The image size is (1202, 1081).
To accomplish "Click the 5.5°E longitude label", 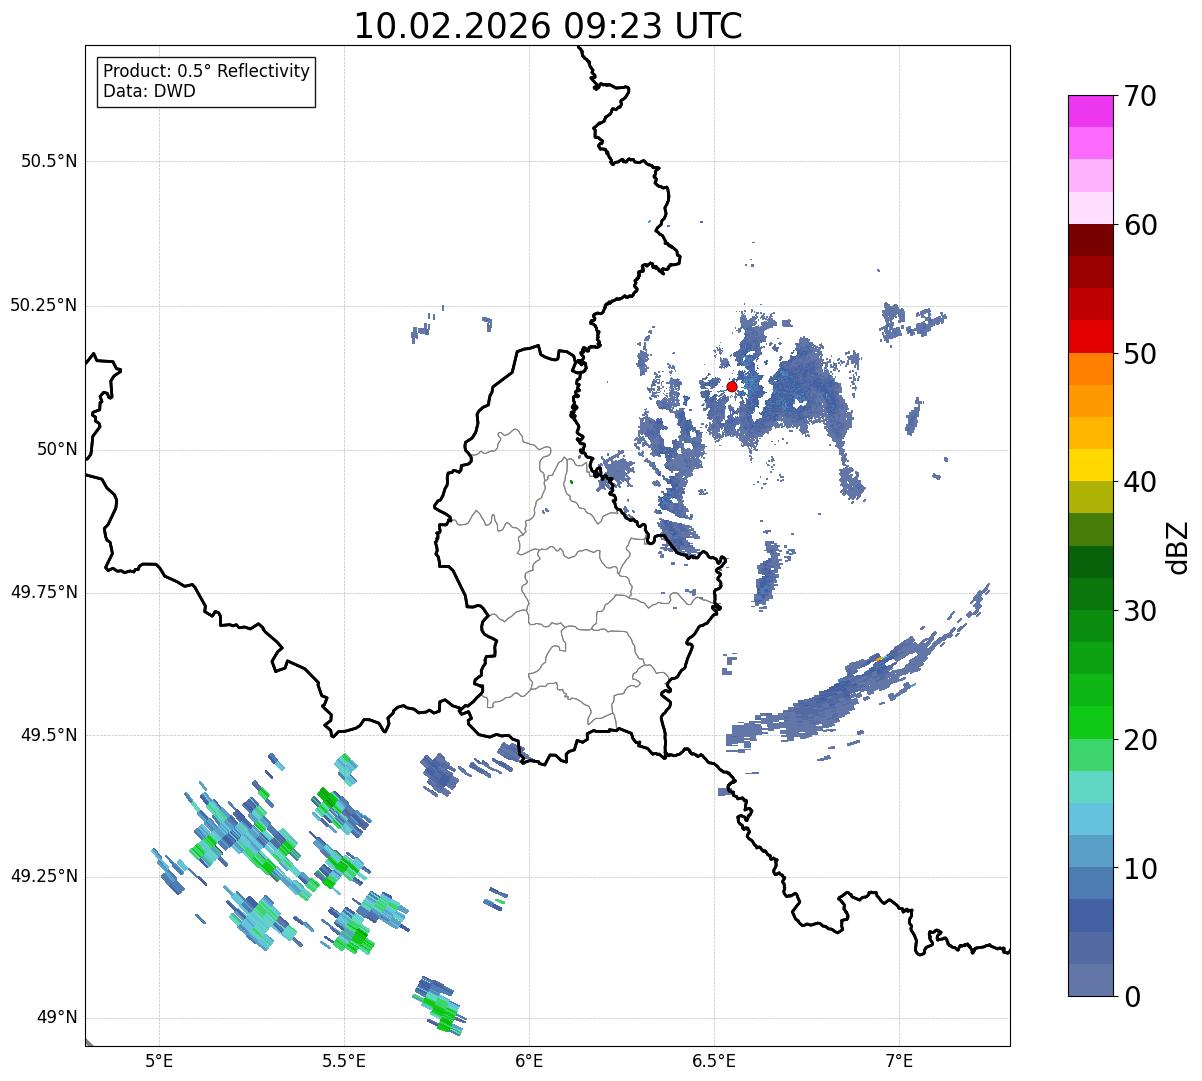I will point(344,1061).
